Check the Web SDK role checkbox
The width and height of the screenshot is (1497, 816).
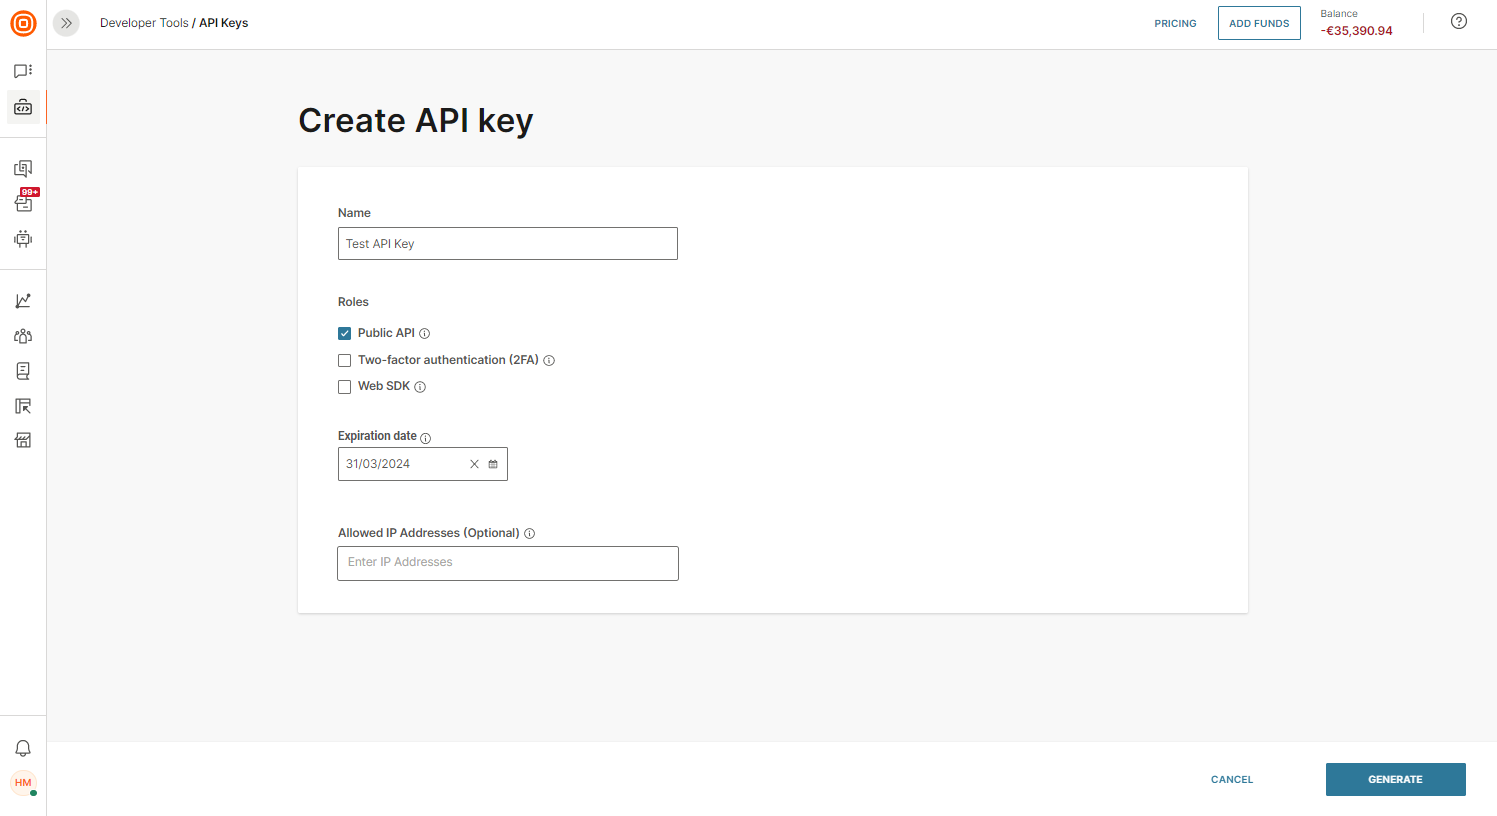345,387
